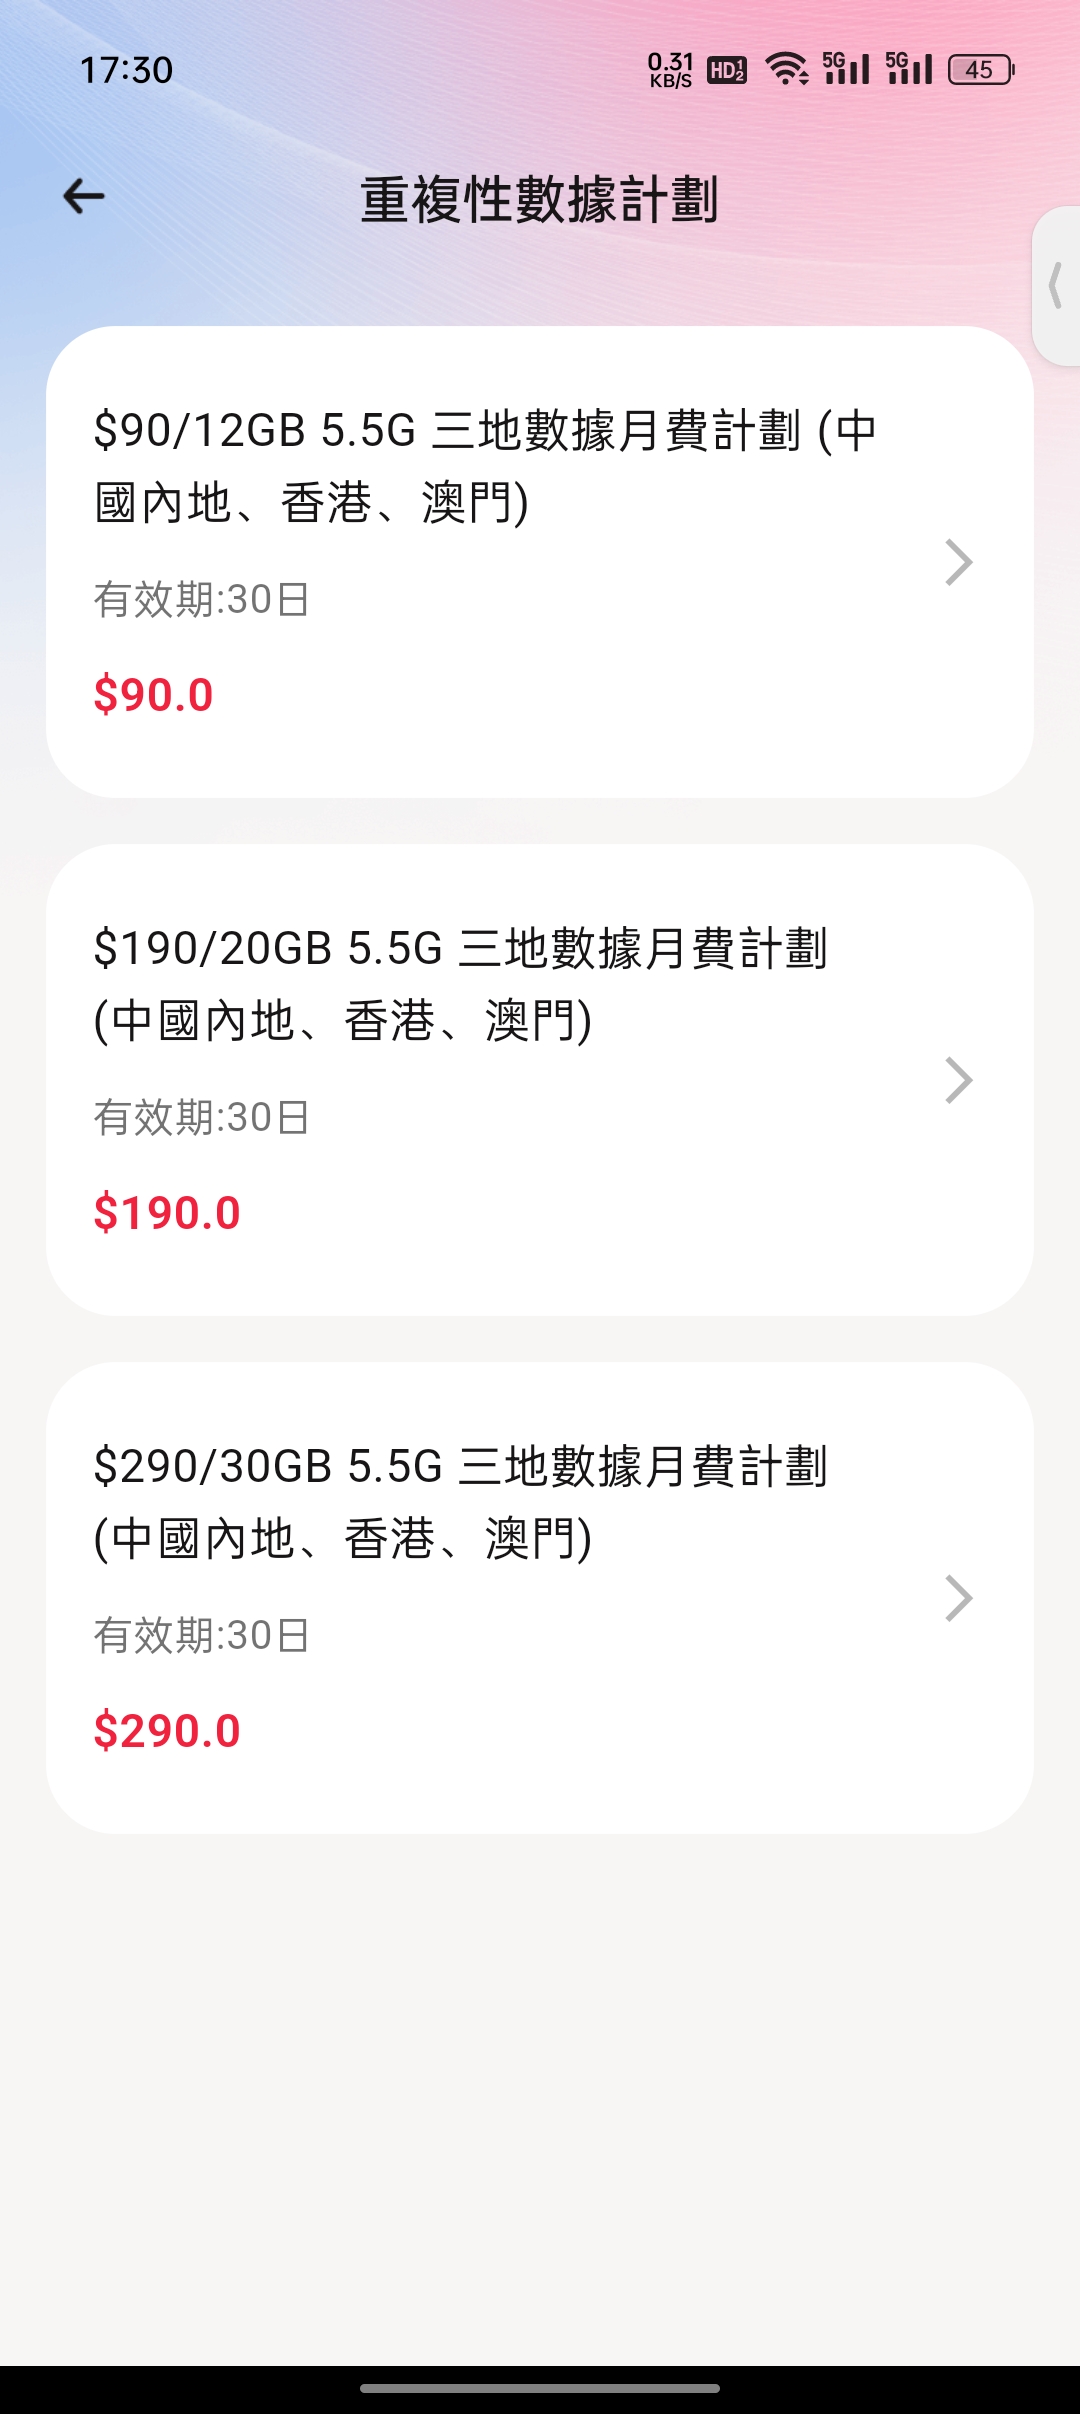Expand the $190/20GB plan chevron
This screenshot has width=1080, height=2414.
pyautogui.click(x=958, y=1080)
